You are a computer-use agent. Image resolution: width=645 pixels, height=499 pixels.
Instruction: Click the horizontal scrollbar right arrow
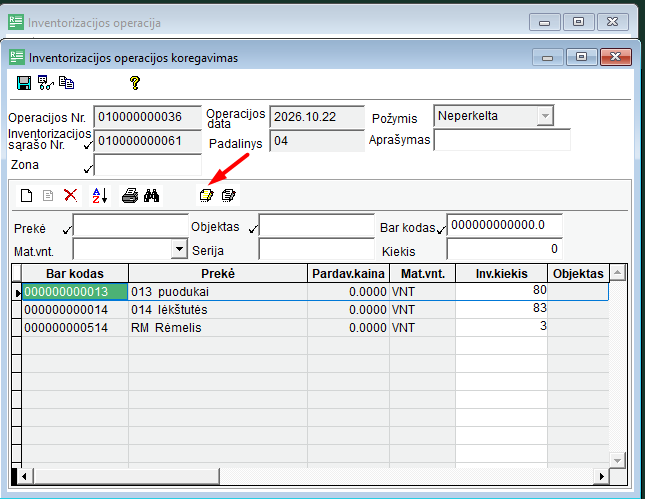click(601, 476)
